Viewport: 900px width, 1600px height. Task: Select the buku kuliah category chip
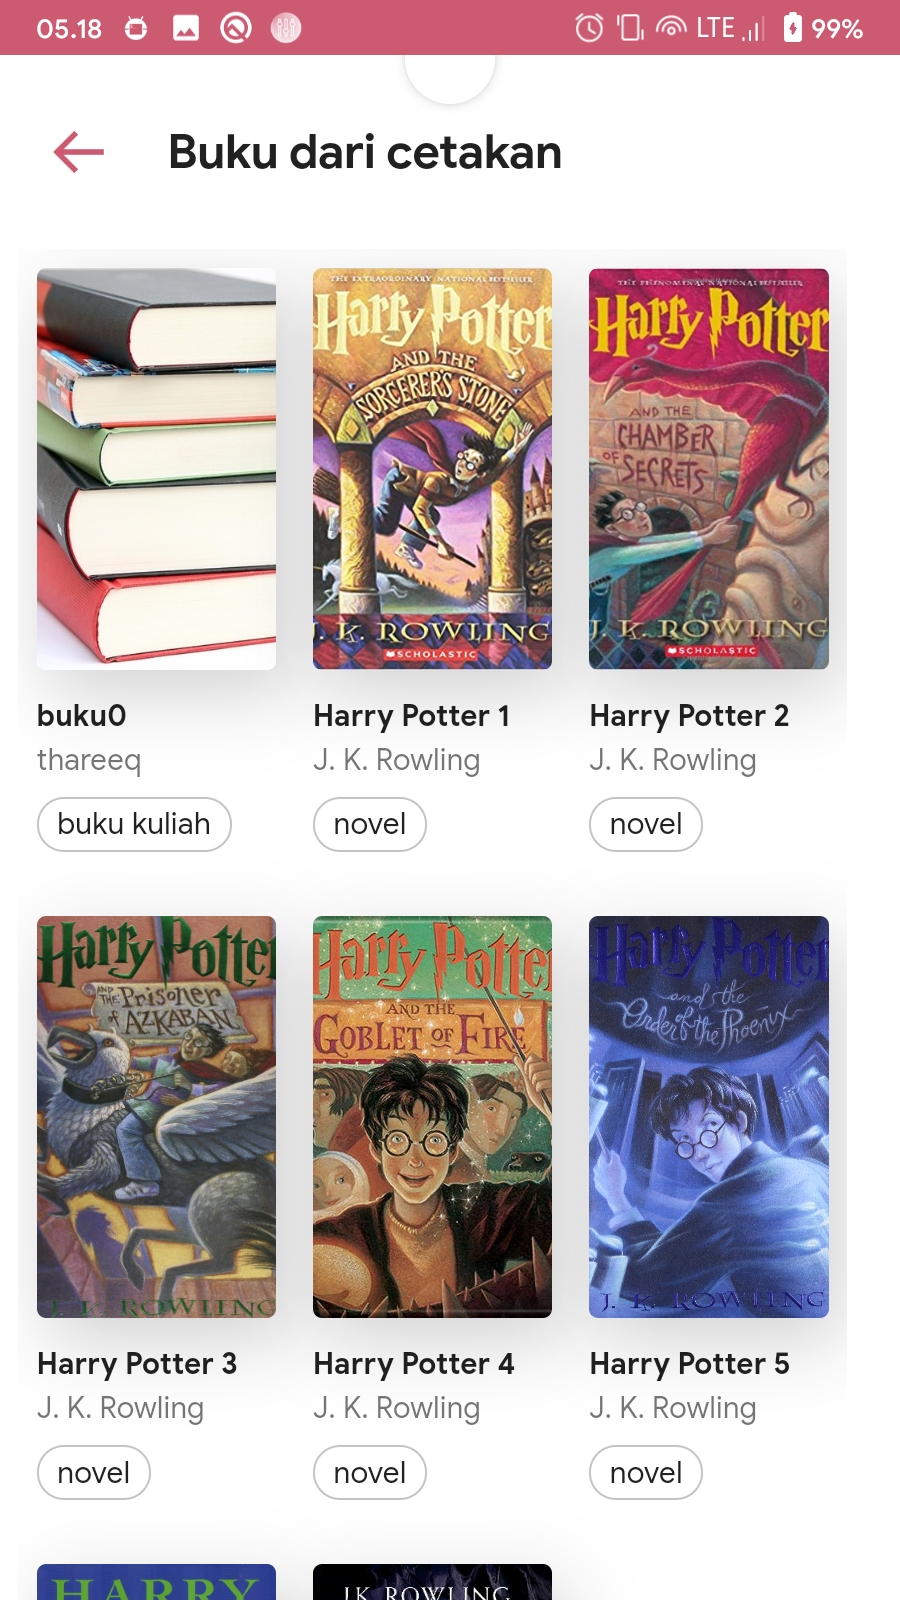(134, 824)
